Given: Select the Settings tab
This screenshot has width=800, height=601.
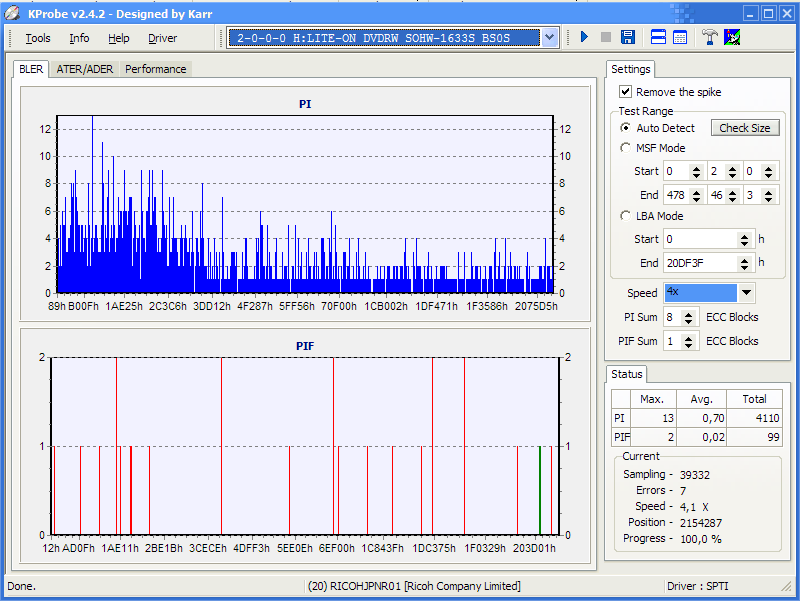Looking at the screenshot, I should click(x=631, y=69).
